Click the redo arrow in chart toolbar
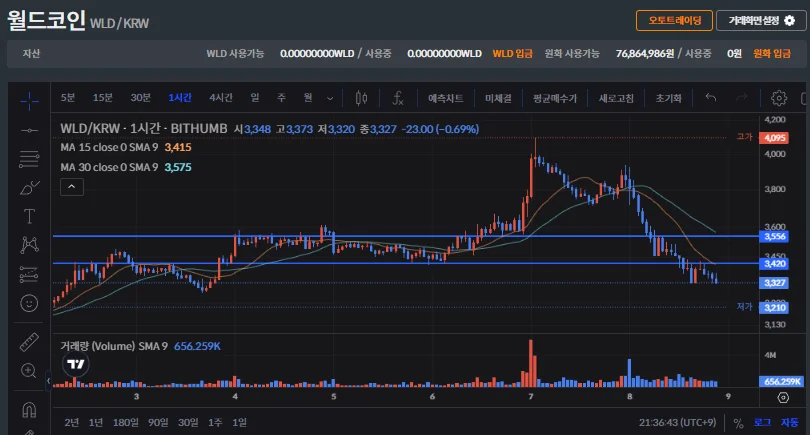 (742, 97)
